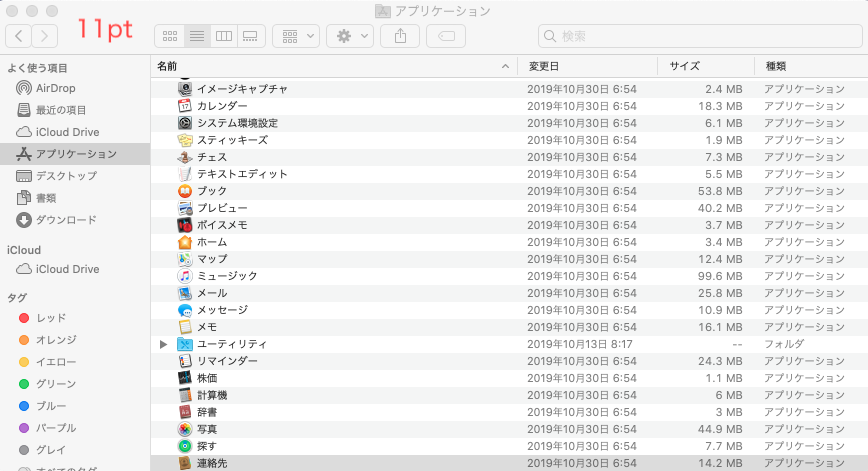The width and height of the screenshot is (868, 471).
Task: Select アプリケーション in the sidebar
Action: [x=75, y=154]
